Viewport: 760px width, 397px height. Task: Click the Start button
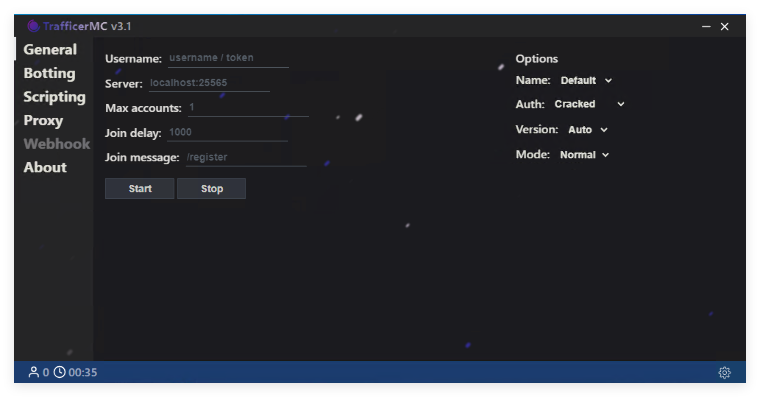point(140,189)
